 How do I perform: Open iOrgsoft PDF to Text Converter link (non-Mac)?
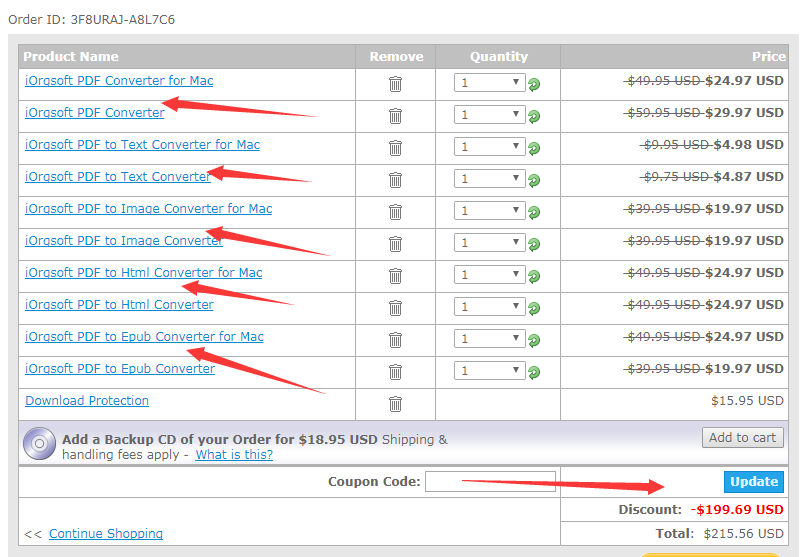(x=118, y=177)
